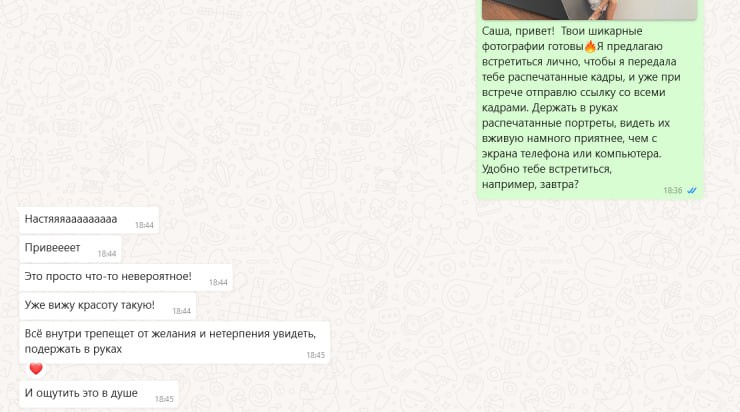
Task: Click the 'Это просто что-то невероятное!' message
Action: click(126, 277)
